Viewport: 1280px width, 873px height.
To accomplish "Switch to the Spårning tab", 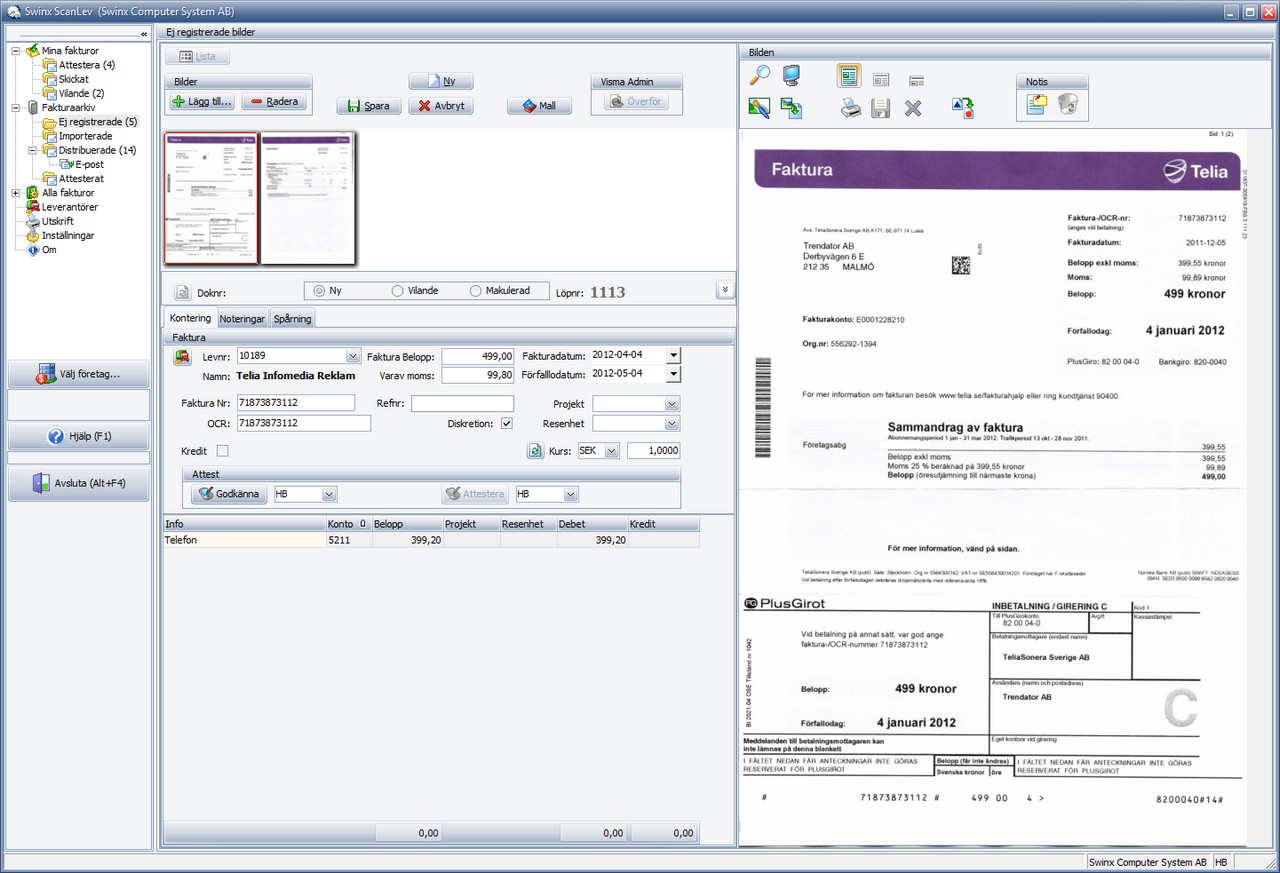I will coord(292,319).
